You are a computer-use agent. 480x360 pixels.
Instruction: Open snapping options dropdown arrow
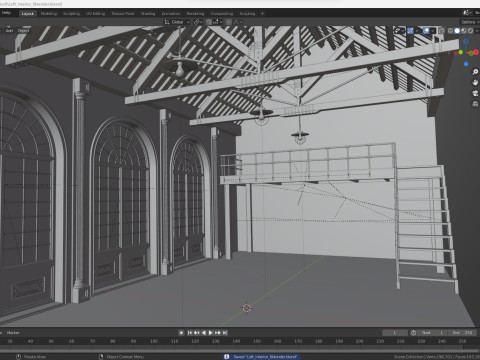point(221,22)
